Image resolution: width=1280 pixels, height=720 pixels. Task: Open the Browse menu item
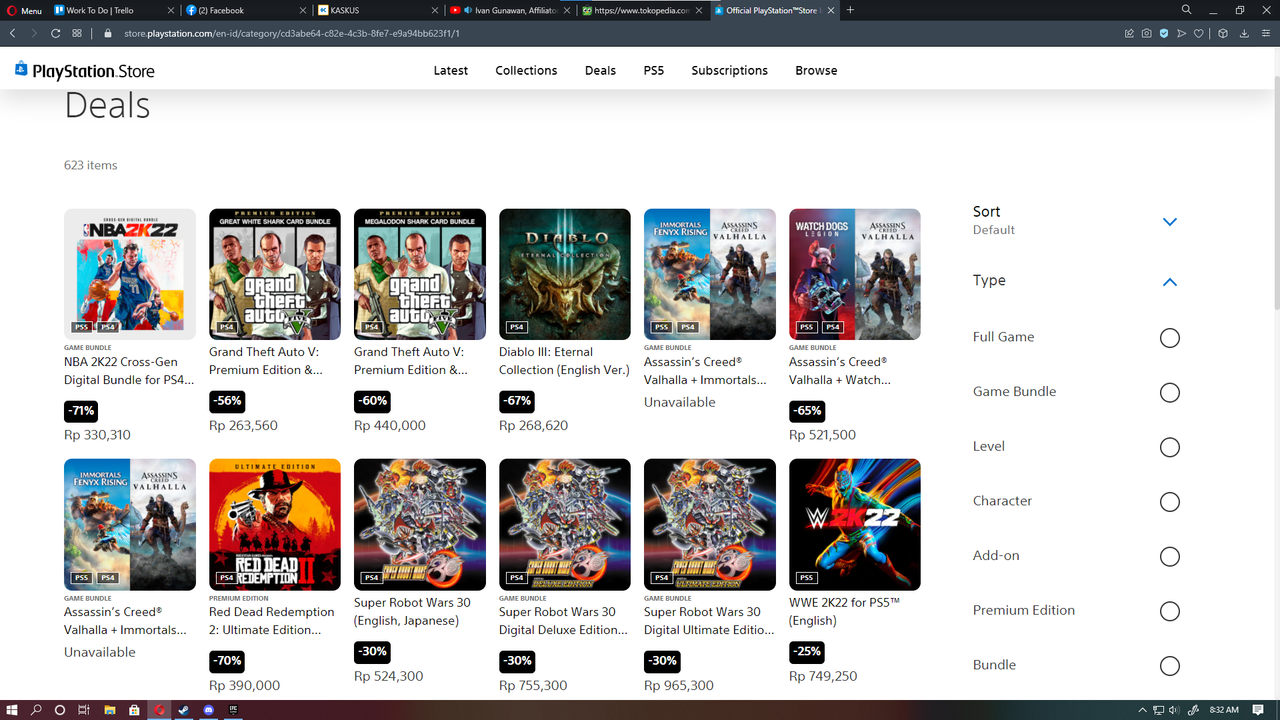click(x=816, y=71)
